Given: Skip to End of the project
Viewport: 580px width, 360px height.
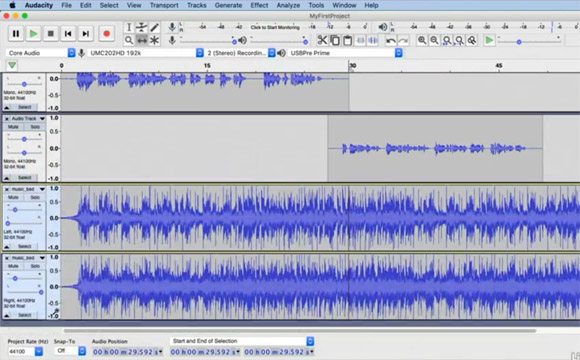Looking at the screenshot, I should [x=85, y=34].
